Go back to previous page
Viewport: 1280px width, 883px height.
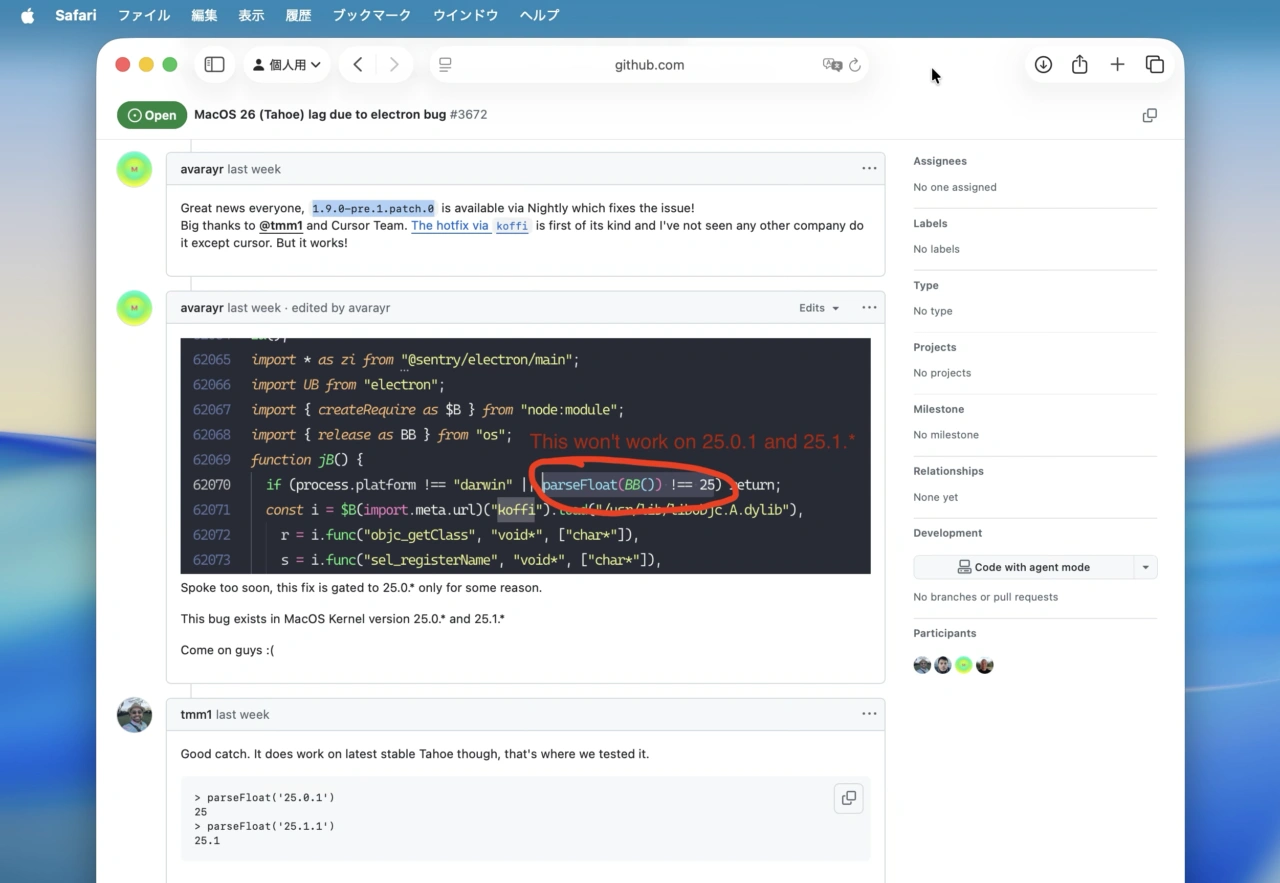357,65
